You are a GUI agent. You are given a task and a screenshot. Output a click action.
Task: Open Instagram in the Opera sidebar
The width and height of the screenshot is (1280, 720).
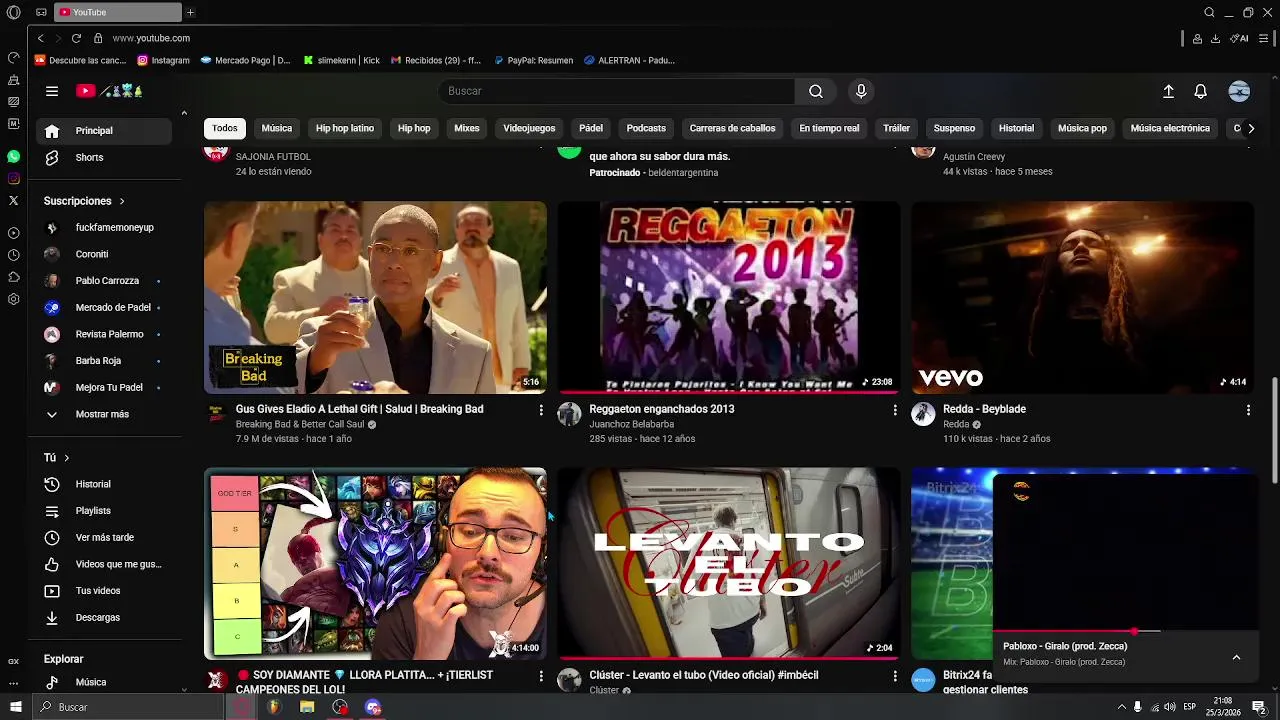coord(13,179)
